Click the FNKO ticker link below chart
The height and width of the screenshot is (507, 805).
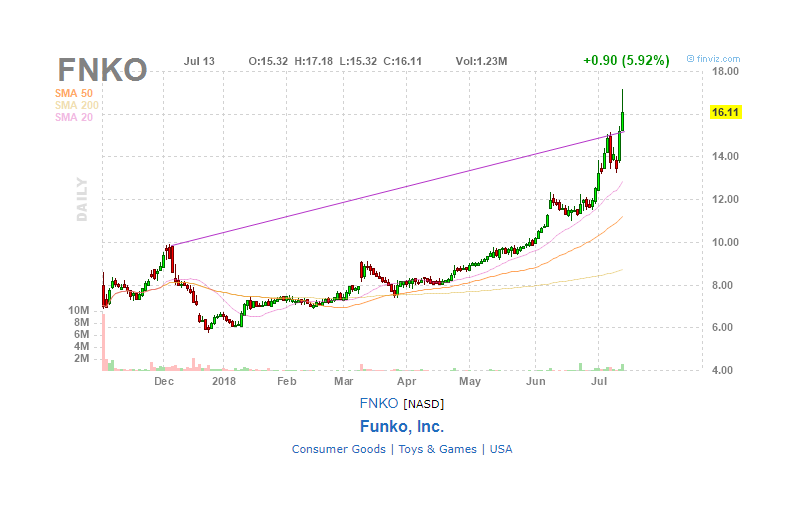(378, 403)
